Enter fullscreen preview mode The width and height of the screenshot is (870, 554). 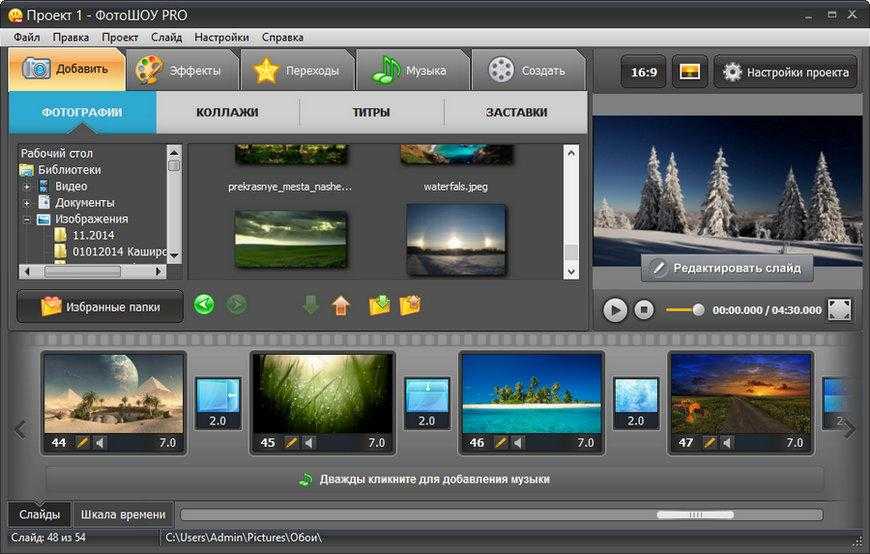tap(839, 310)
